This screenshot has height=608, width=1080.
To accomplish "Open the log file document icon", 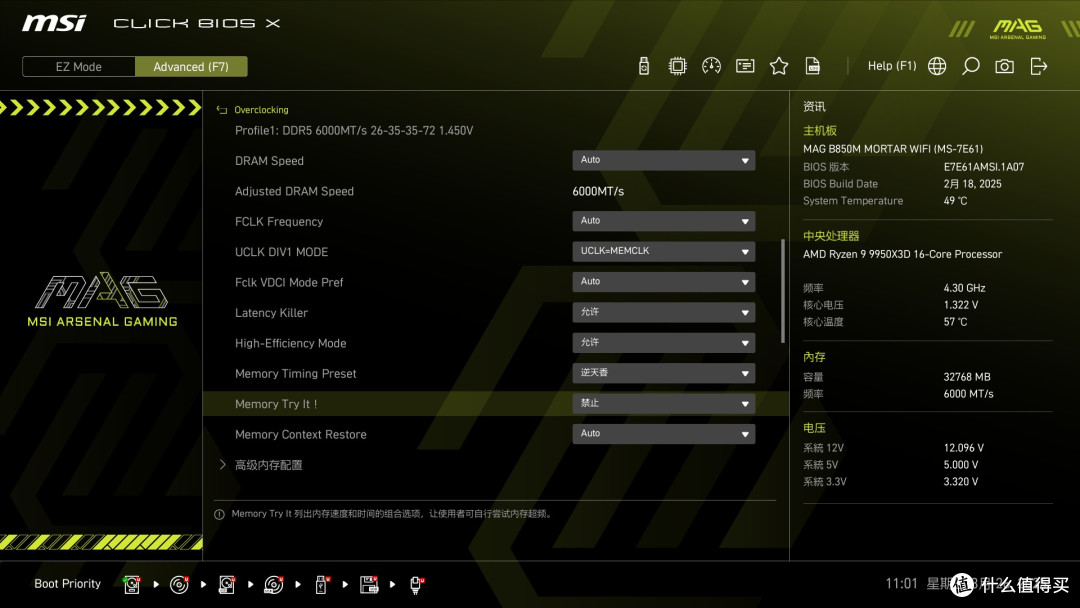I will 813,66.
